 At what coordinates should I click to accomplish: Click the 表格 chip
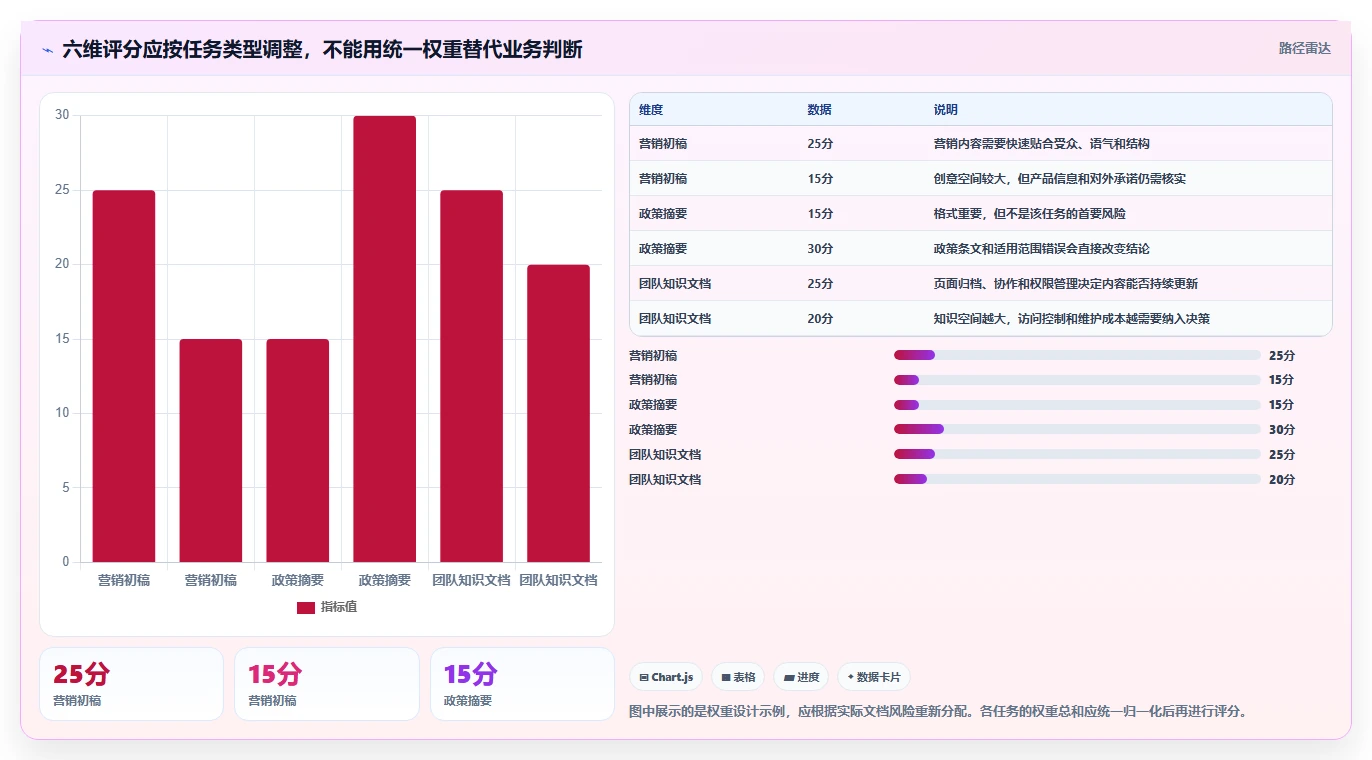pyautogui.click(x=738, y=677)
